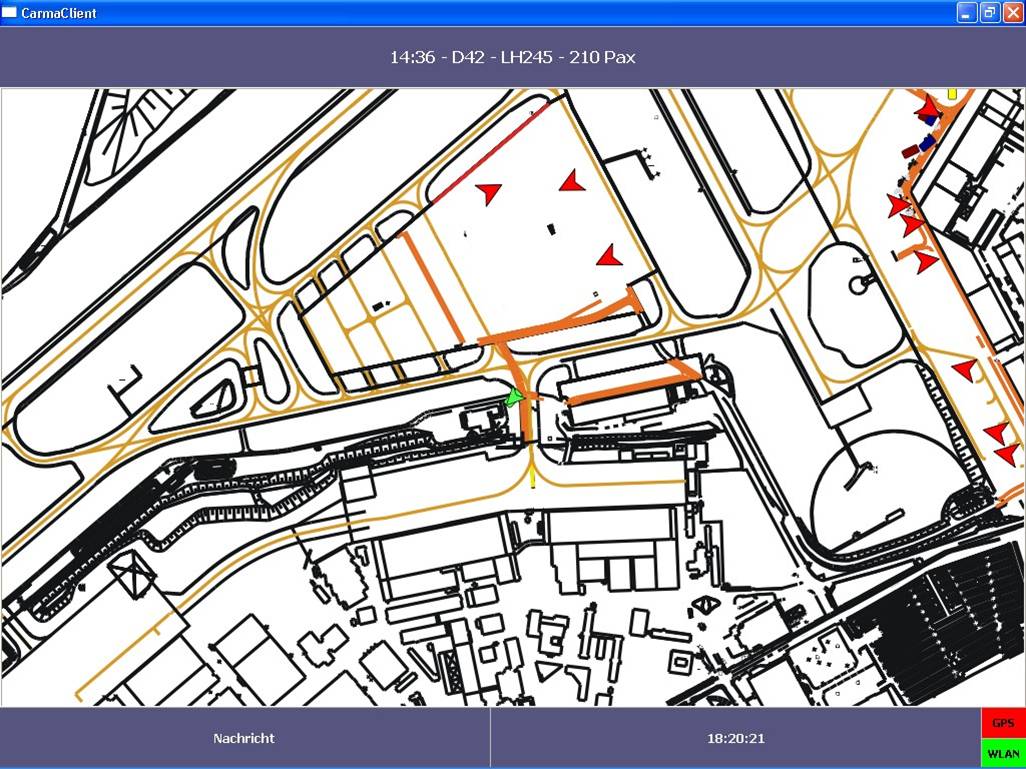The height and width of the screenshot is (769, 1026).
Task: Click the green arrow vehicle marker
Action: pos(514,397)
